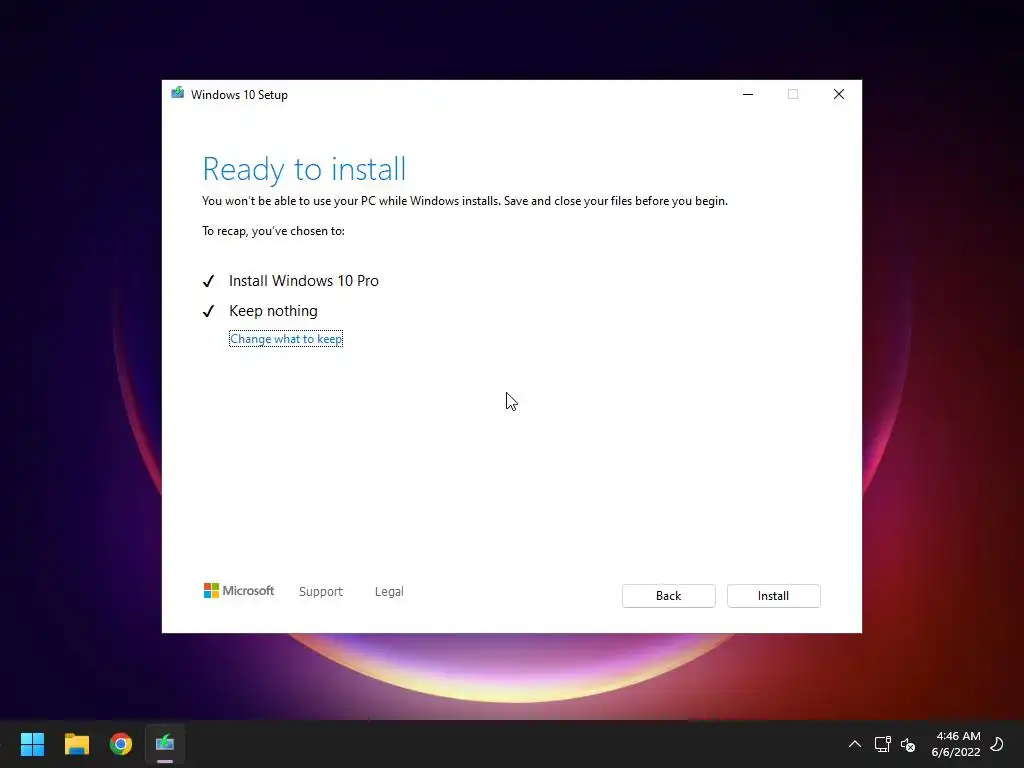Click the Windows 10 Setup title icon
This screenshot has width=1024, height=768.
point(178,93)
